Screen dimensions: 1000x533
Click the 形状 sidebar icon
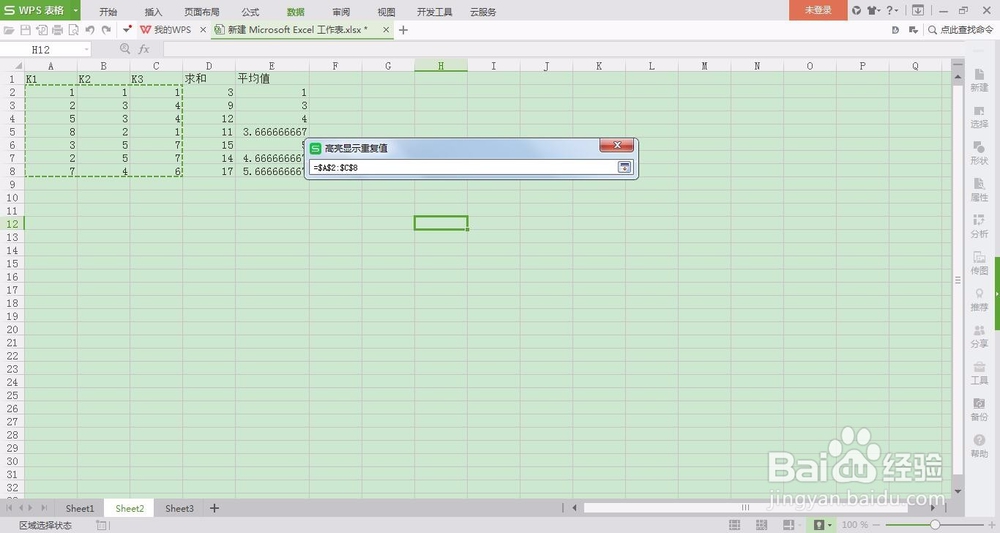(x=980, y=154)
